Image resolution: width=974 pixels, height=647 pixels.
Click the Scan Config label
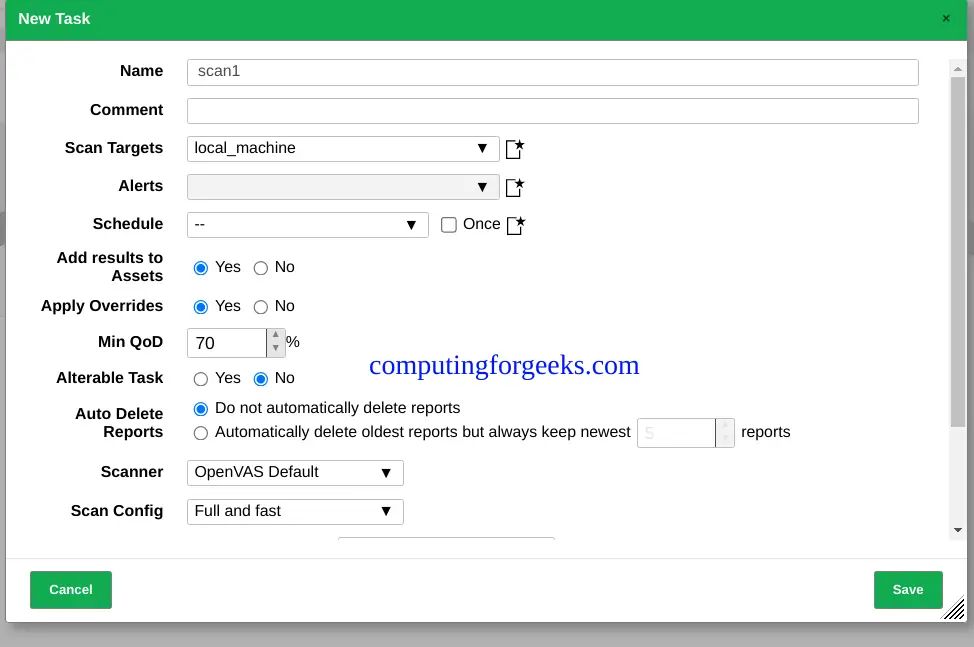tap(117, 511)
